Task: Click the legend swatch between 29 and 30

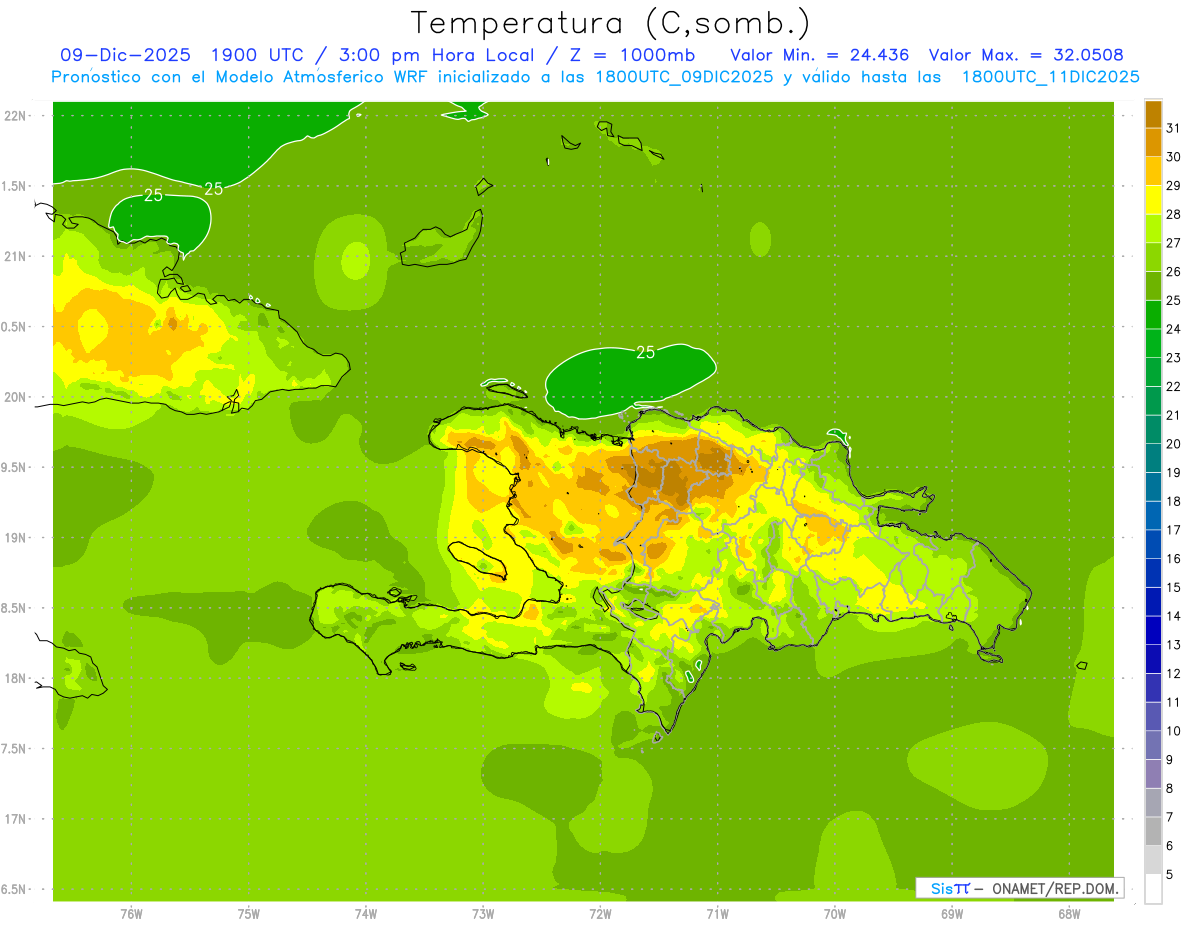Action: (1153, 171)
